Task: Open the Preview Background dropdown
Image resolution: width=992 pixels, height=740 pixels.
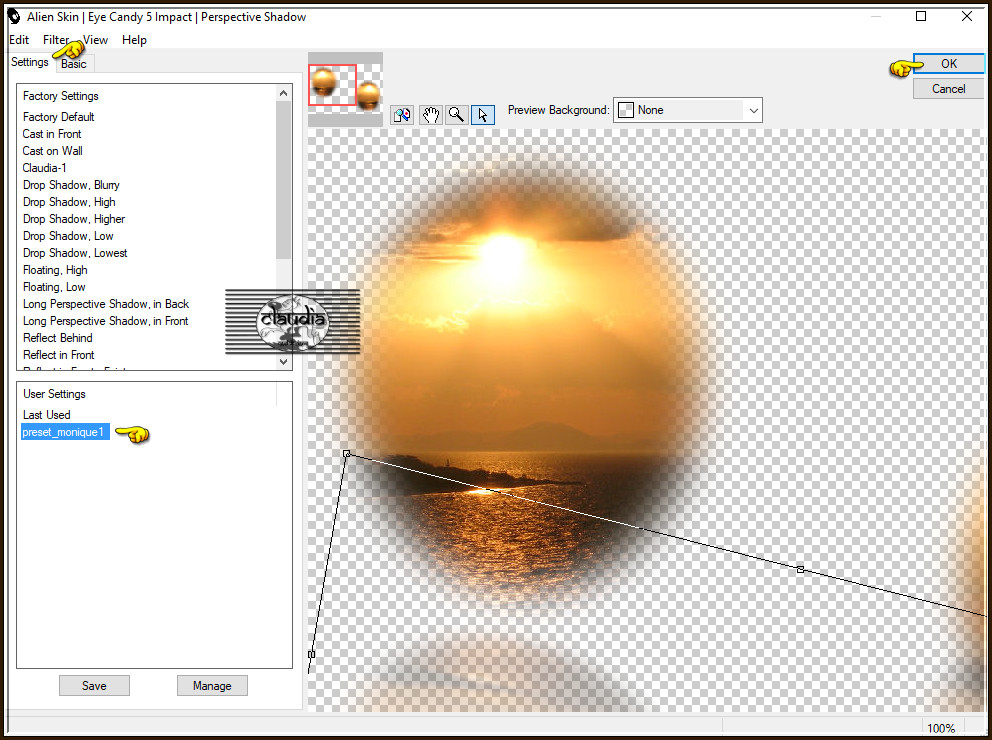Action: [x=688, y=110]
